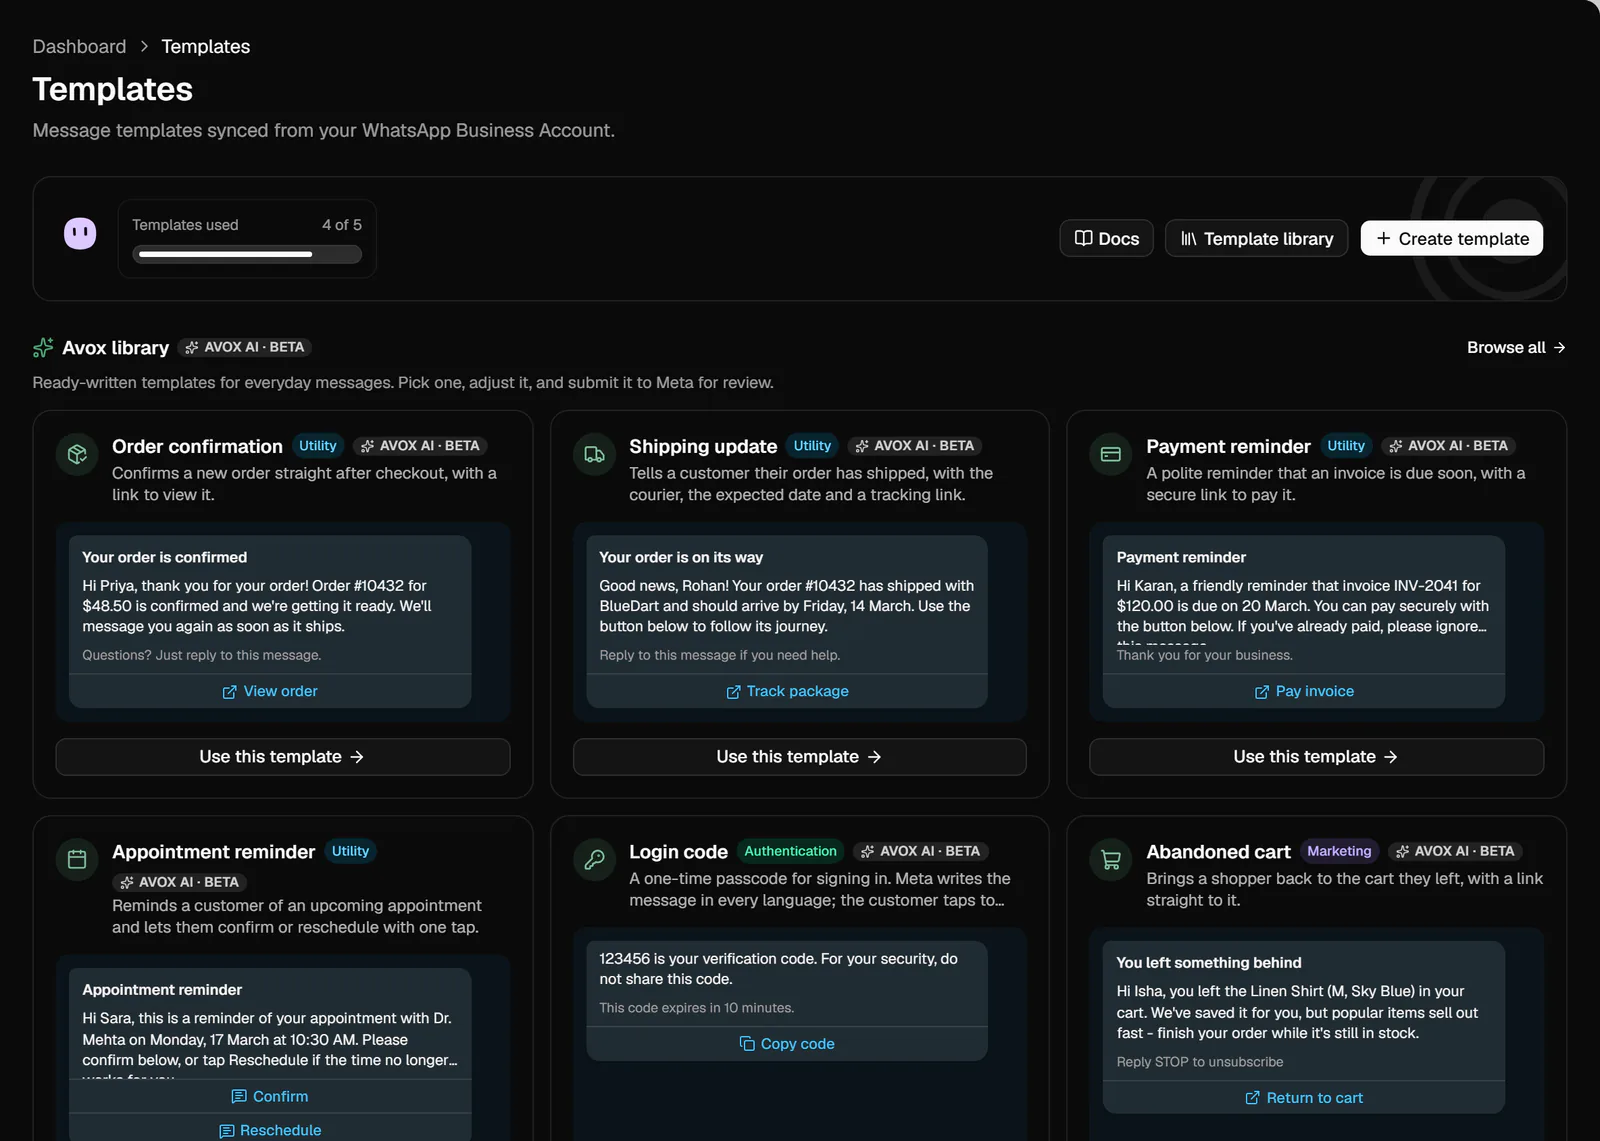1600x1141 pixels.
Task: Click the "4 of 5" templates used count
Action: [x=342, y=225]
